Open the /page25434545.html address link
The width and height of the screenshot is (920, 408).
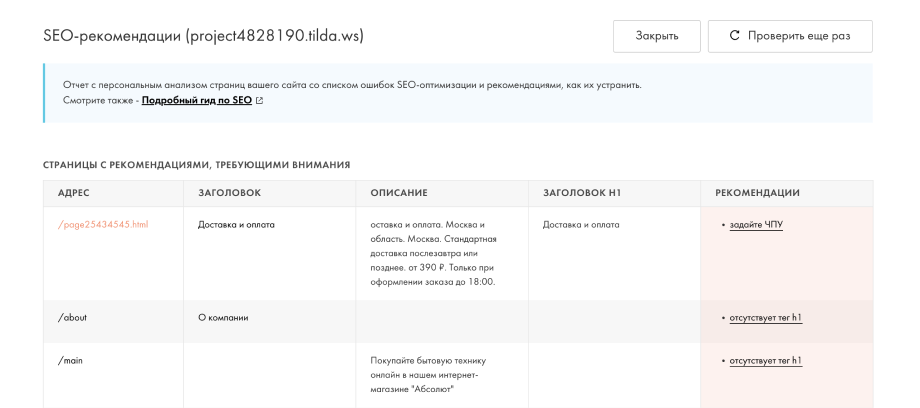(103, 225)
